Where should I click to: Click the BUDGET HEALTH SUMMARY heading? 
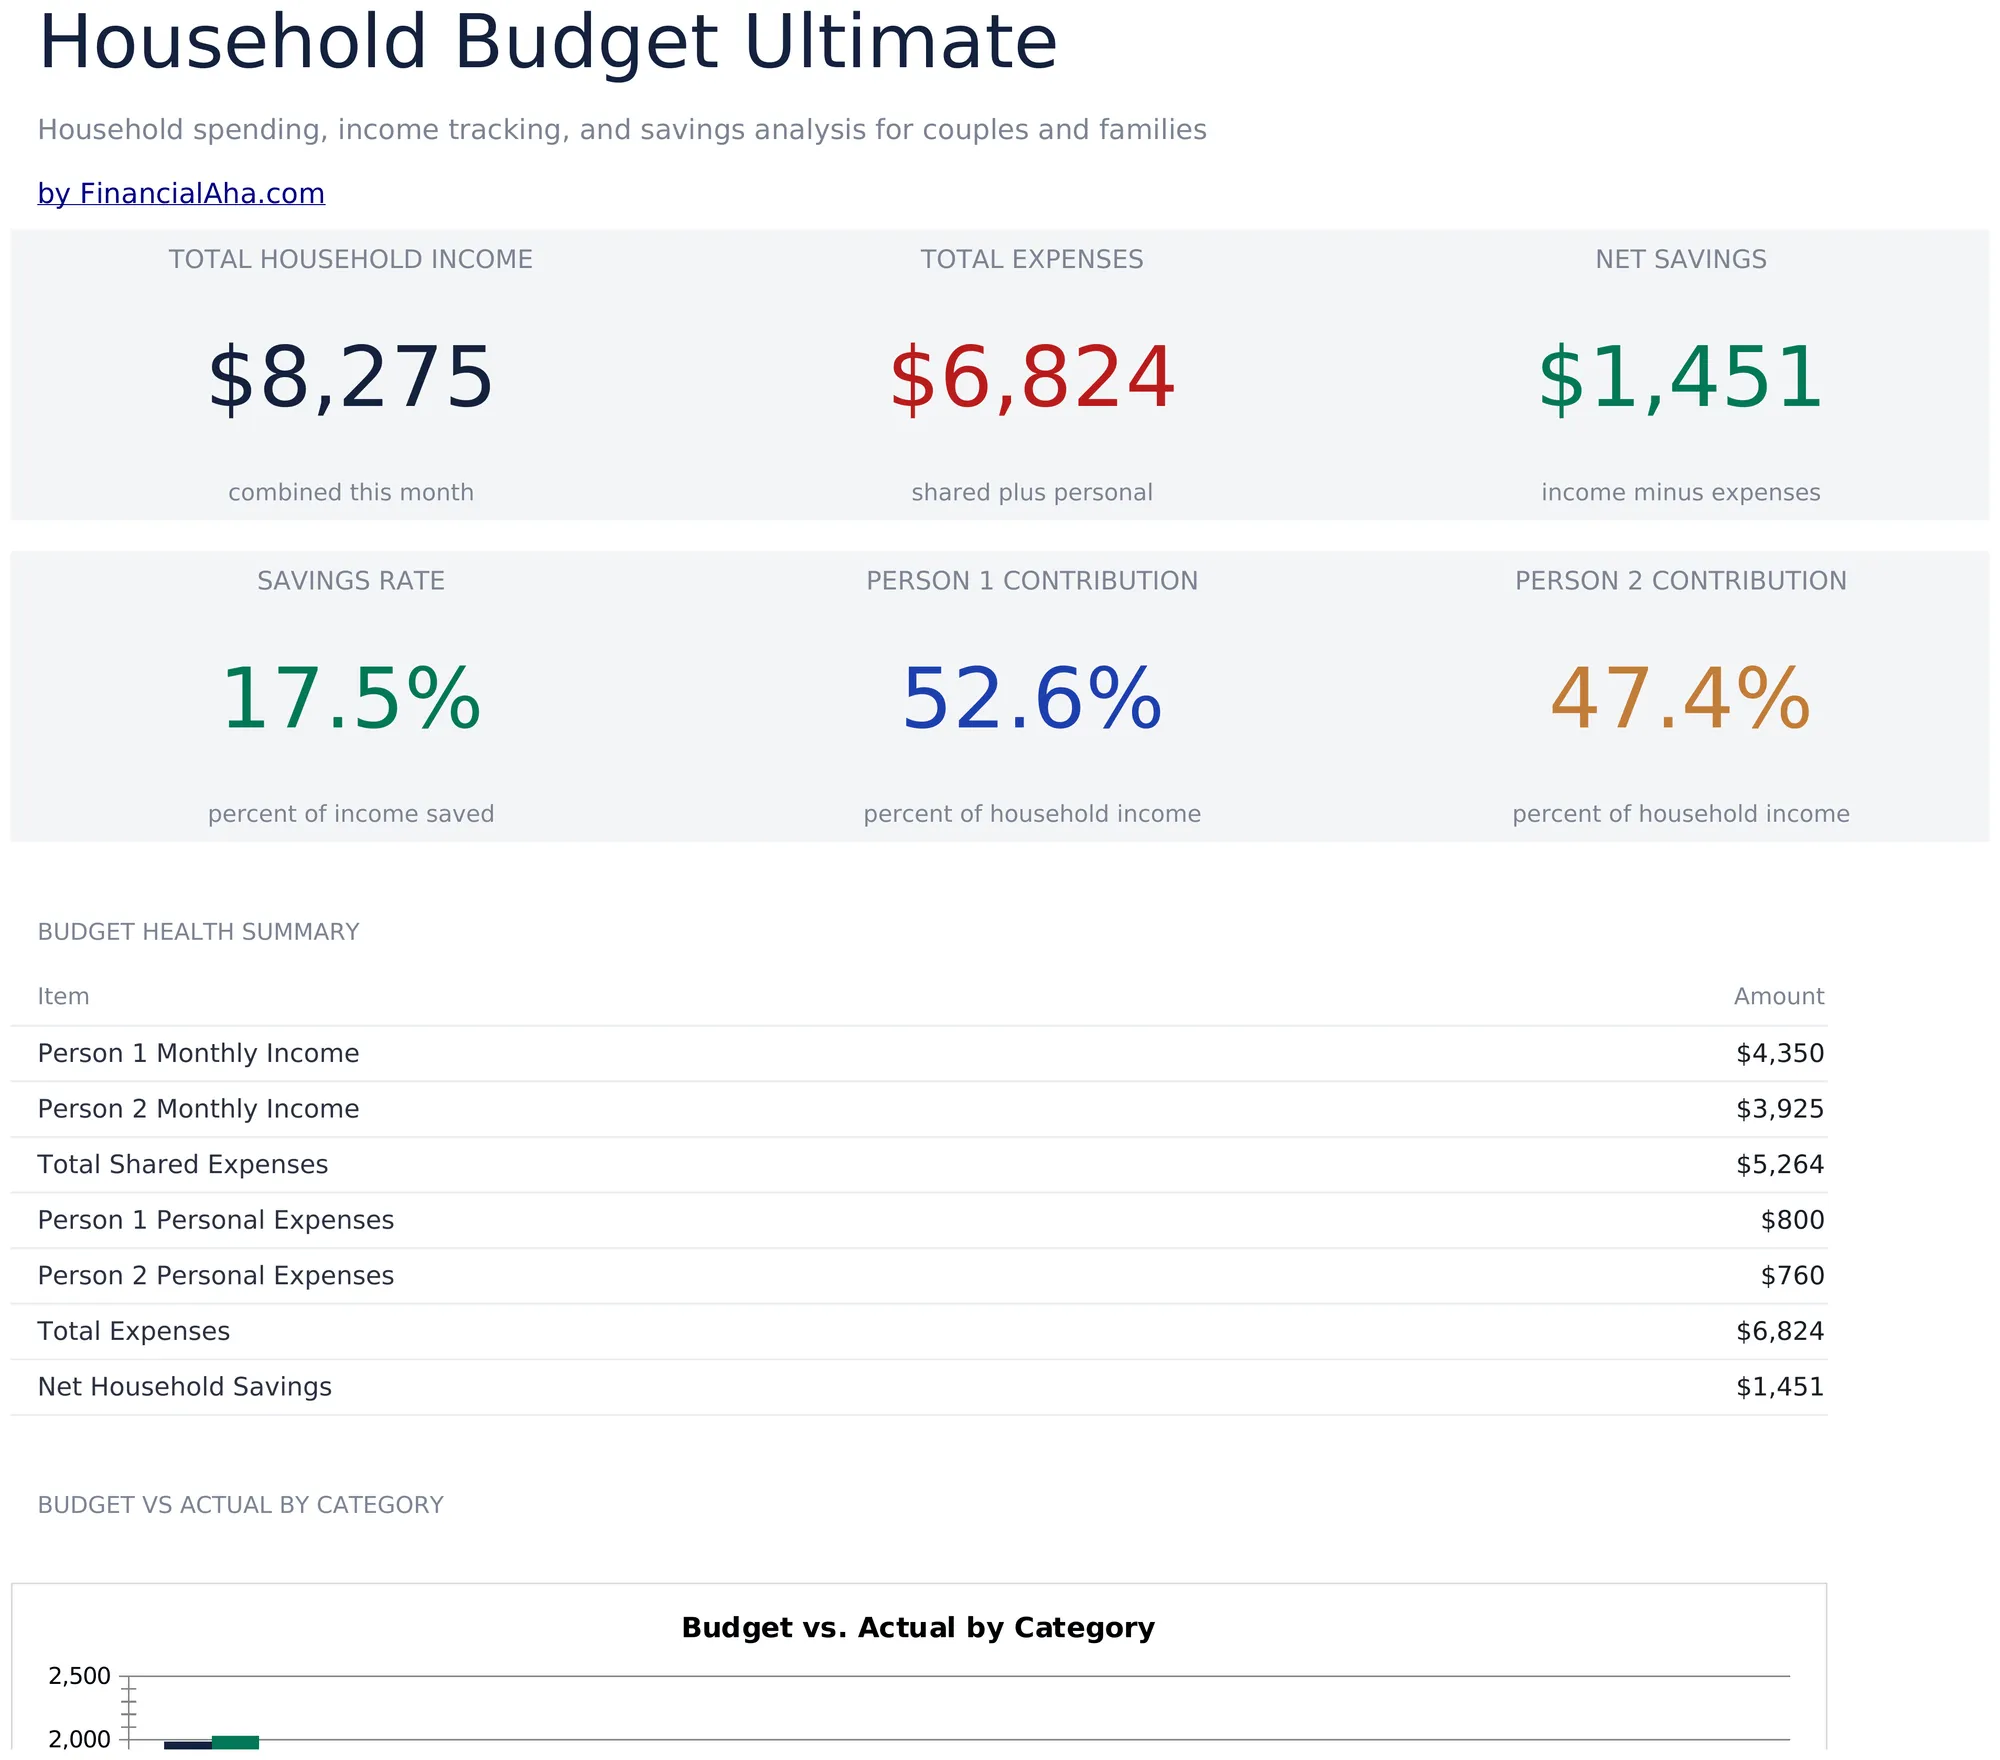pyautogui.click(x=198, y=932)
